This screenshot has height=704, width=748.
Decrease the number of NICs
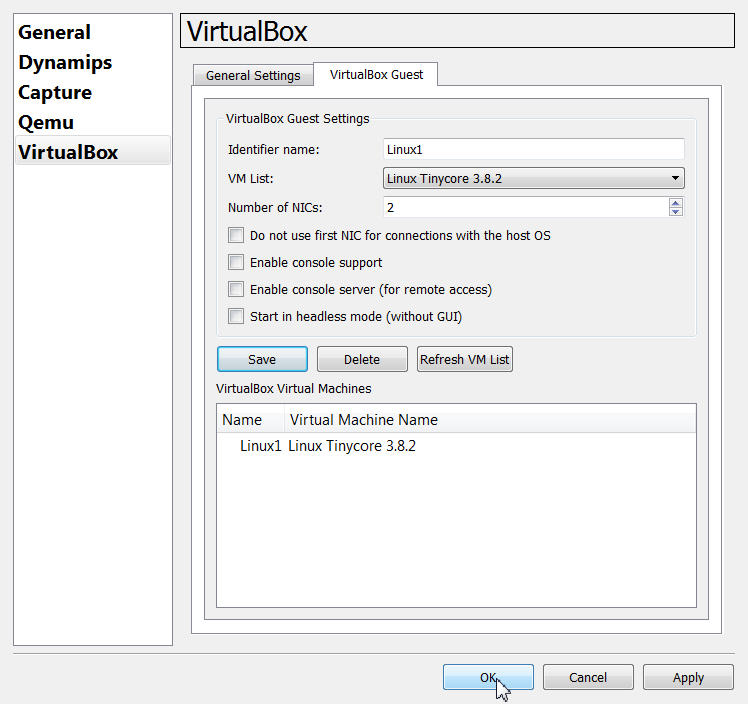point(675,211)
